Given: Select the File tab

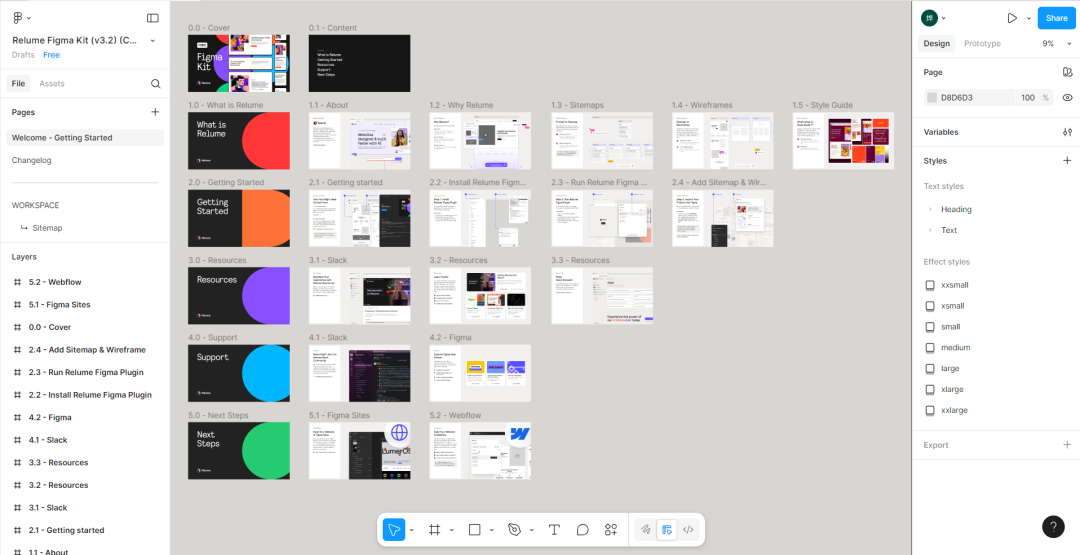Looking at the screenshot, I should (x=19, y=84).
